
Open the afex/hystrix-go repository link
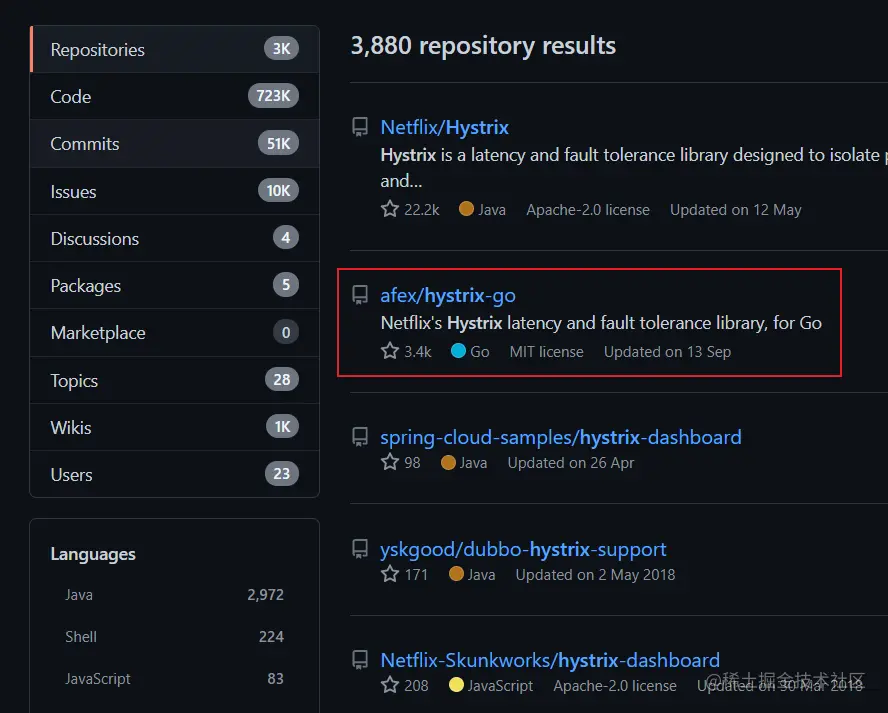coord(448,296)
